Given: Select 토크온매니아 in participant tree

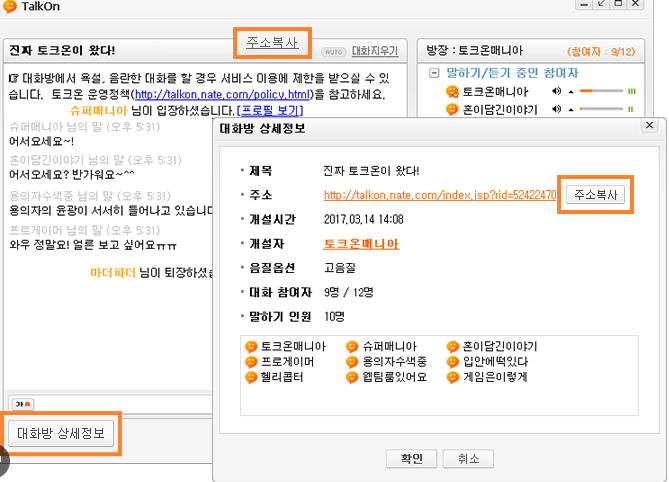Looking at the screenshot, I should (x=495, y=91).
